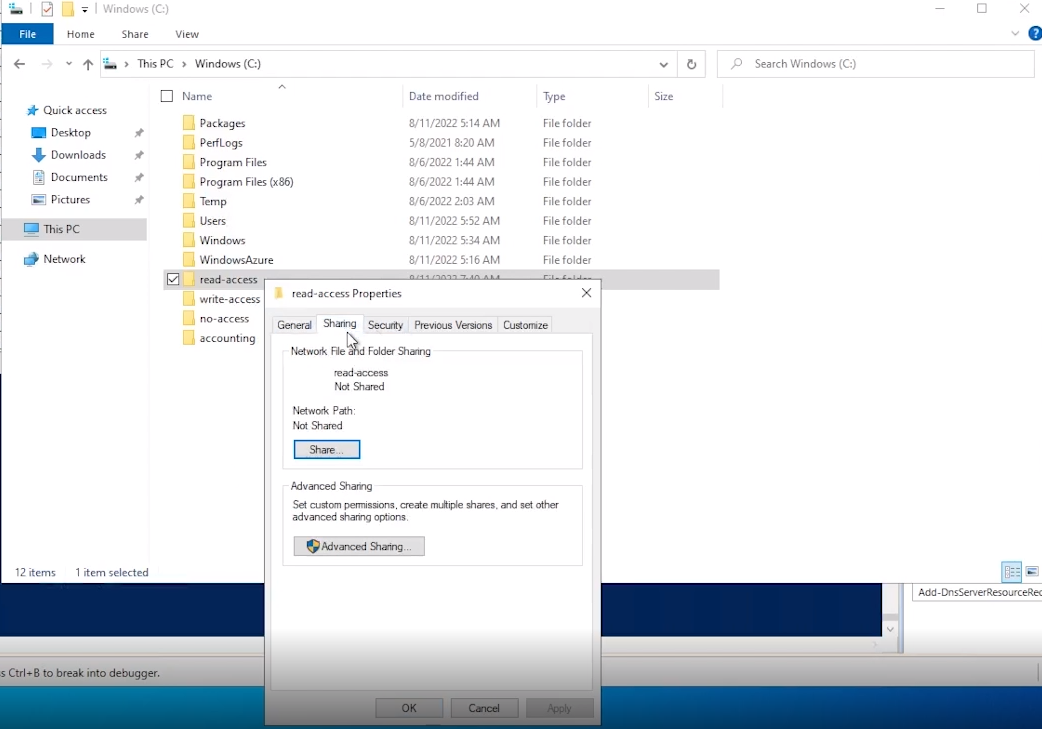Close the read-access Properties dialog
The width and height of the screenshot is (1042, 729).
tap(586, 293)
